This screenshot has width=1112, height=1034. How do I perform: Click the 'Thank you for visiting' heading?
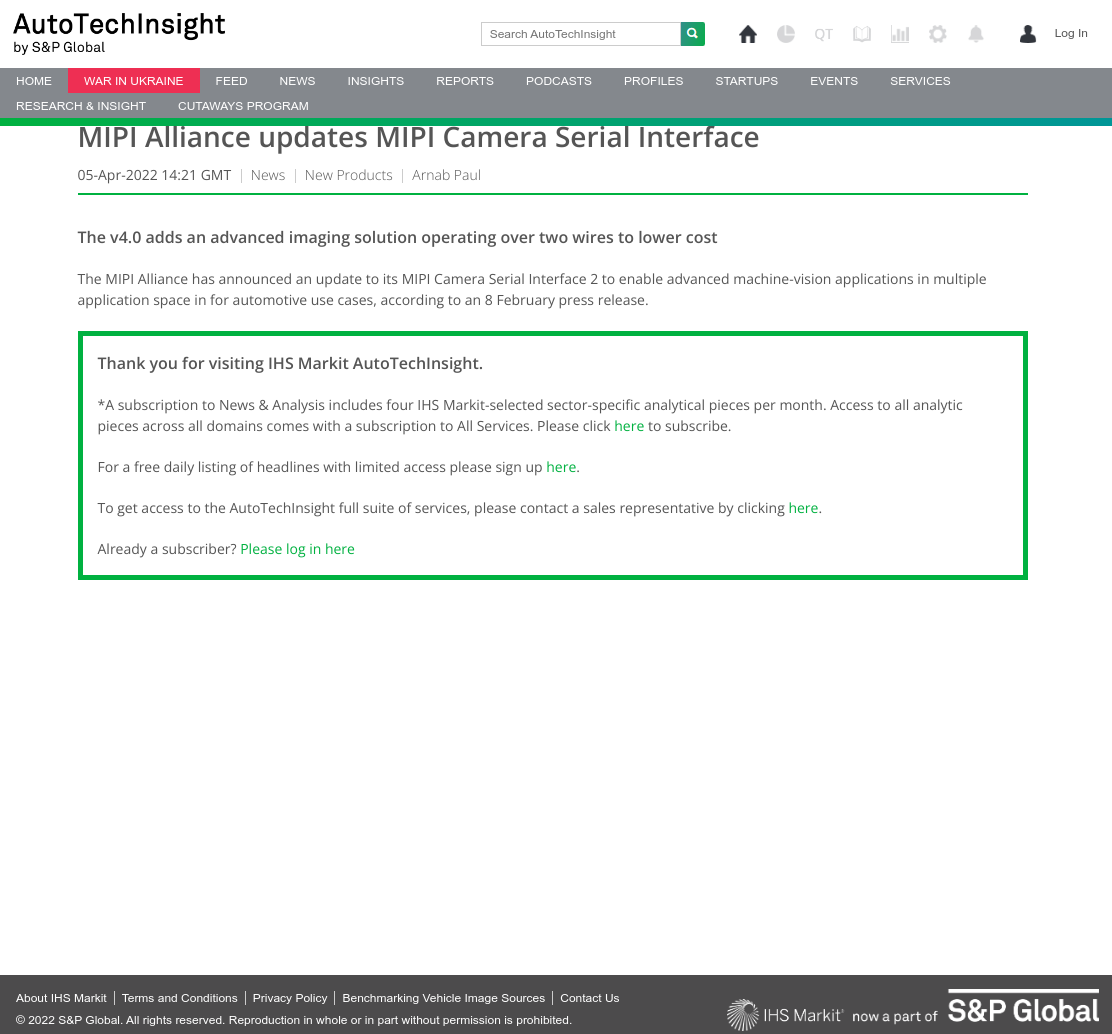[x=290, y=364]
